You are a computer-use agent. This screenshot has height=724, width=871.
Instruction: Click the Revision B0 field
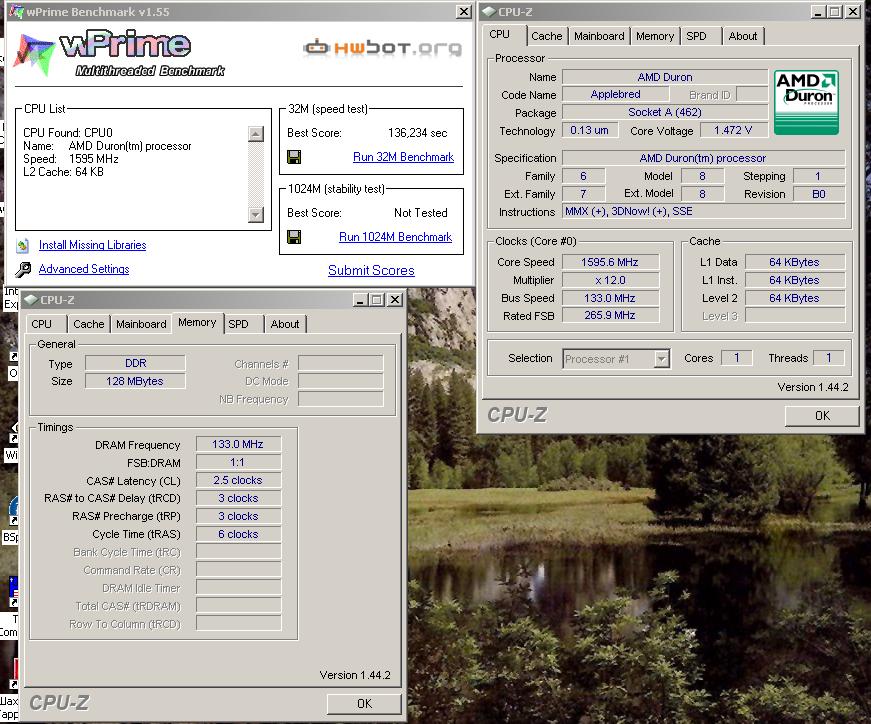pos(819,194)
